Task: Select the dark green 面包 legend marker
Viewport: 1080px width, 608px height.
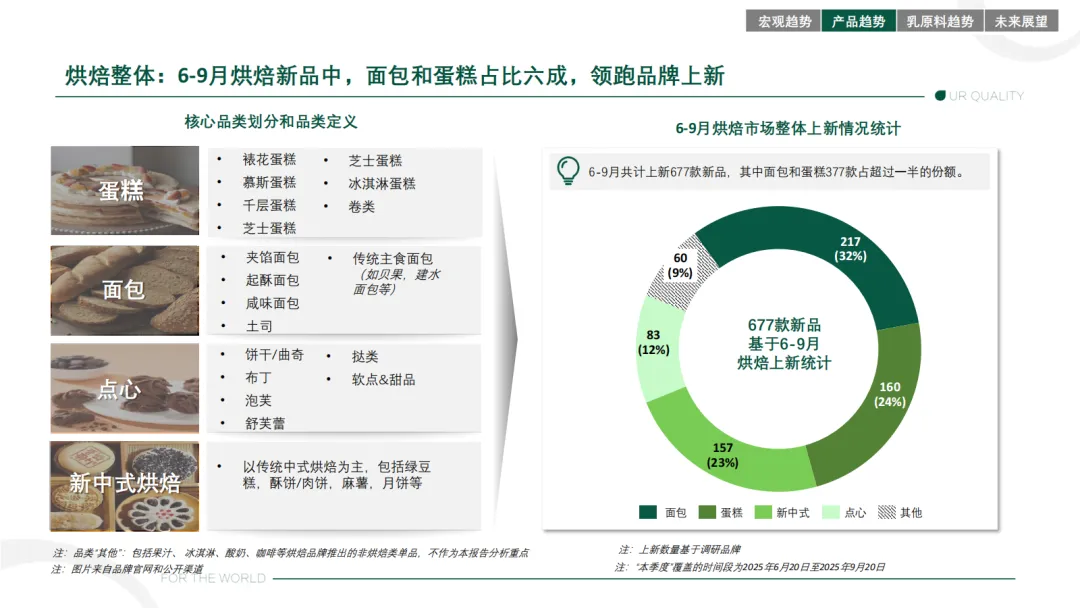Action: click(x=646, y=510)
